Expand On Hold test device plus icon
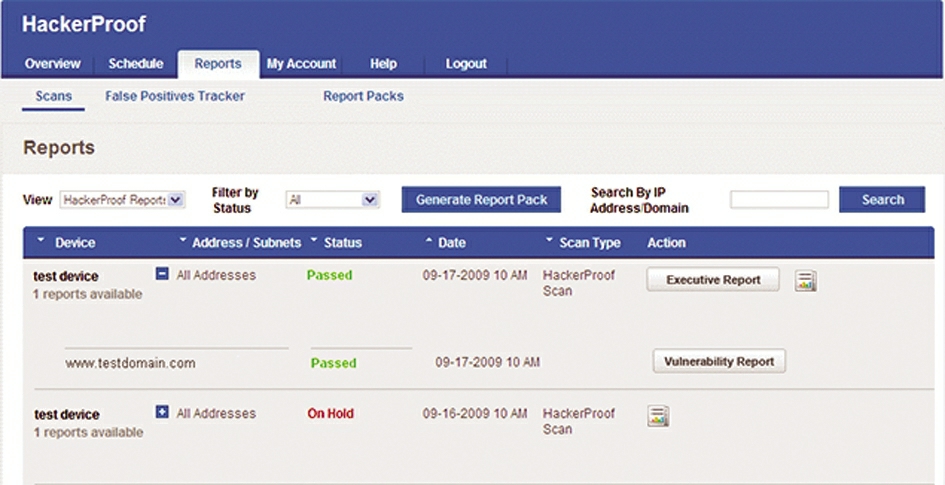This screenshot has height=485, width=945. (x=162, y=412)
